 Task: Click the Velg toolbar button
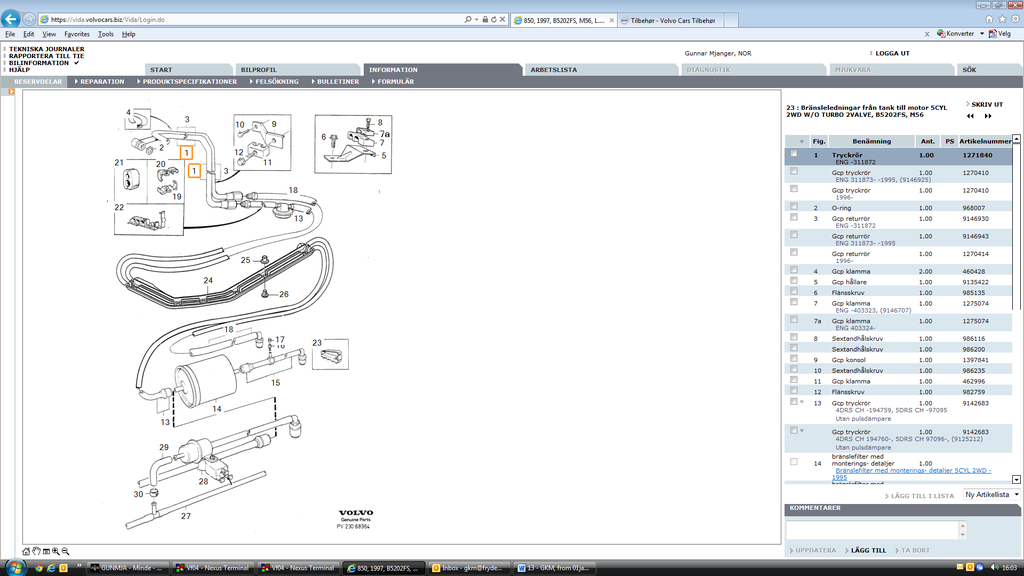coord(999,34)
